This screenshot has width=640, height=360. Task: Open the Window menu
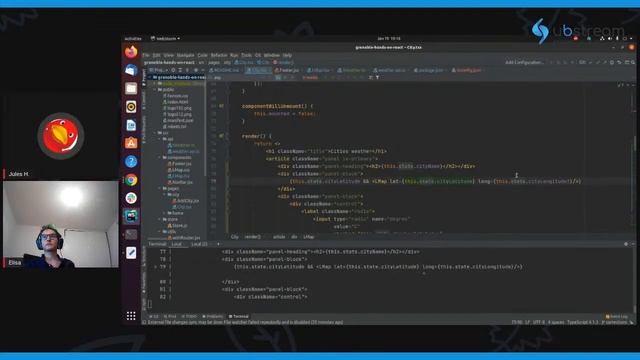pyautogui.click(x=271, y=55)
